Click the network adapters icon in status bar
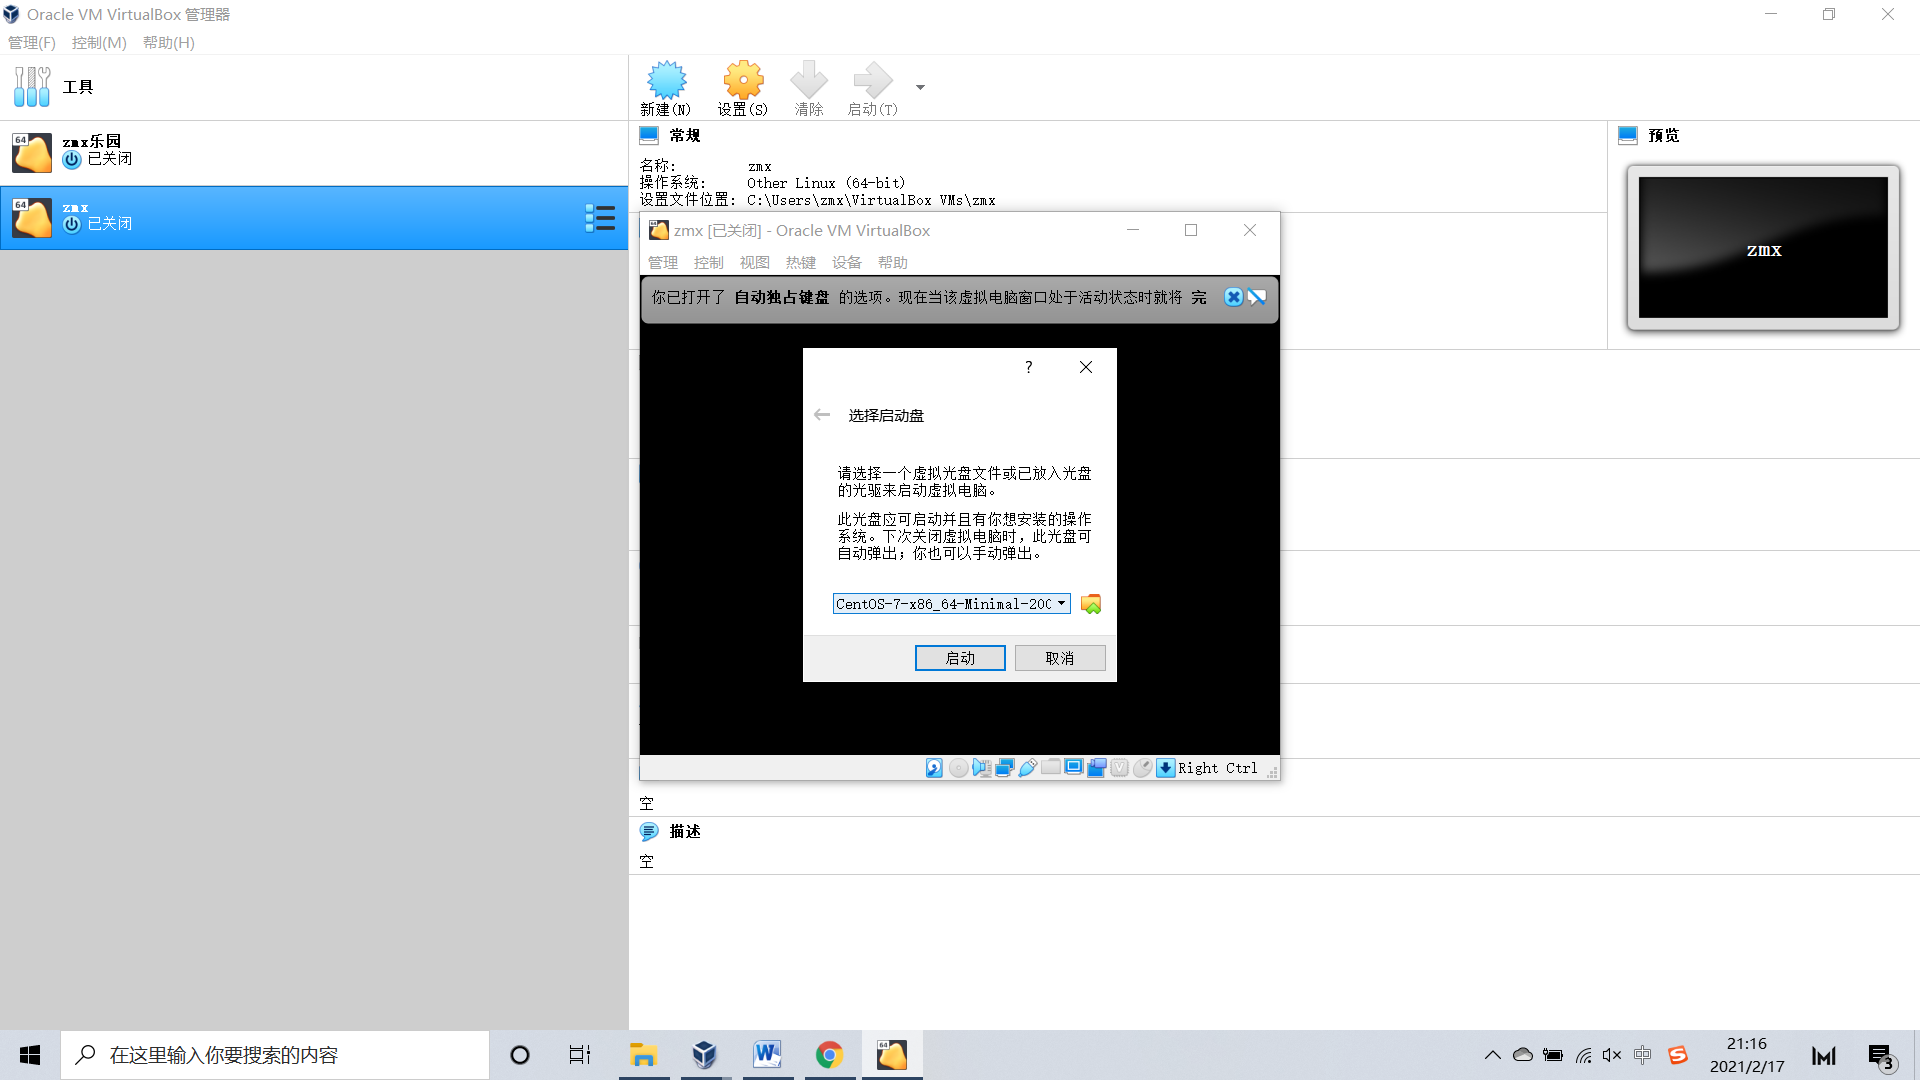1920x1080 pixels. point(1005,768)
